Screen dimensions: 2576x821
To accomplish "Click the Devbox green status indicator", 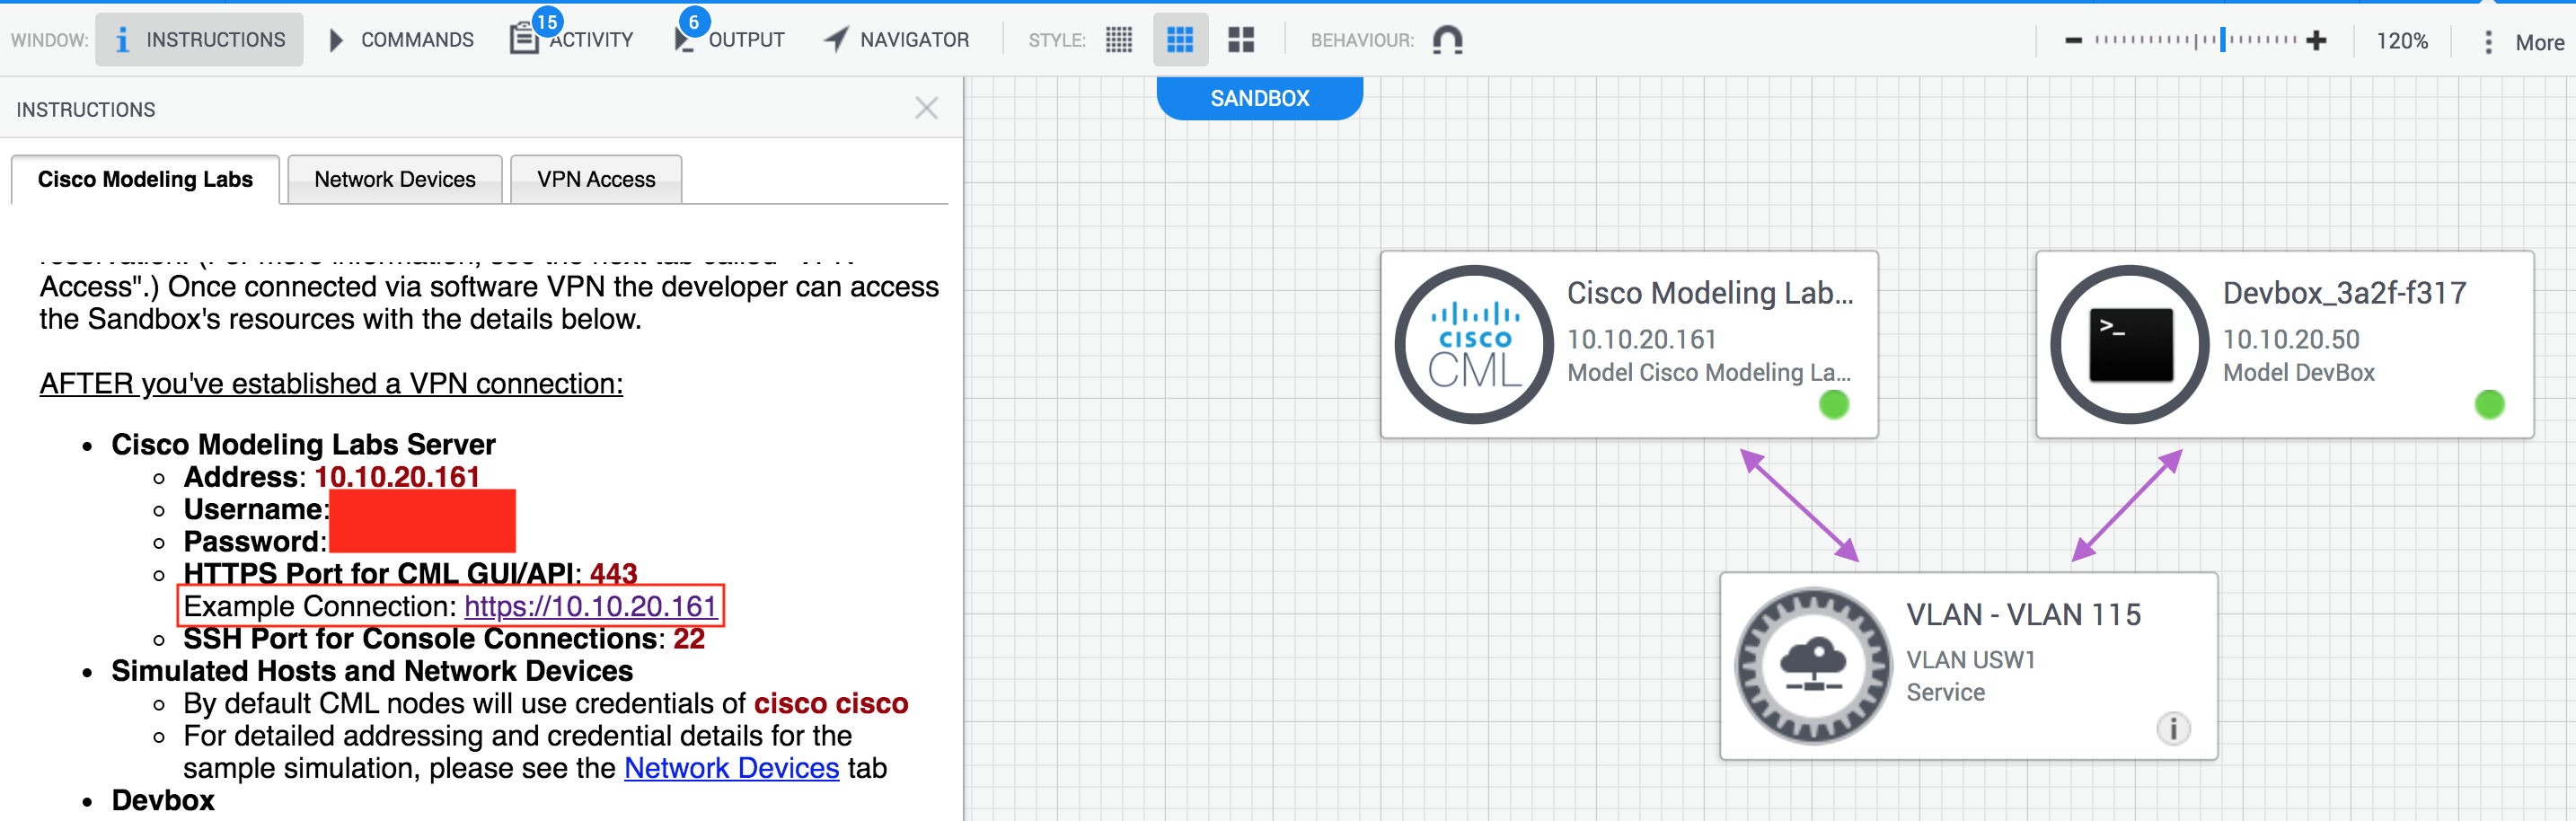I will click(2489, 405).
